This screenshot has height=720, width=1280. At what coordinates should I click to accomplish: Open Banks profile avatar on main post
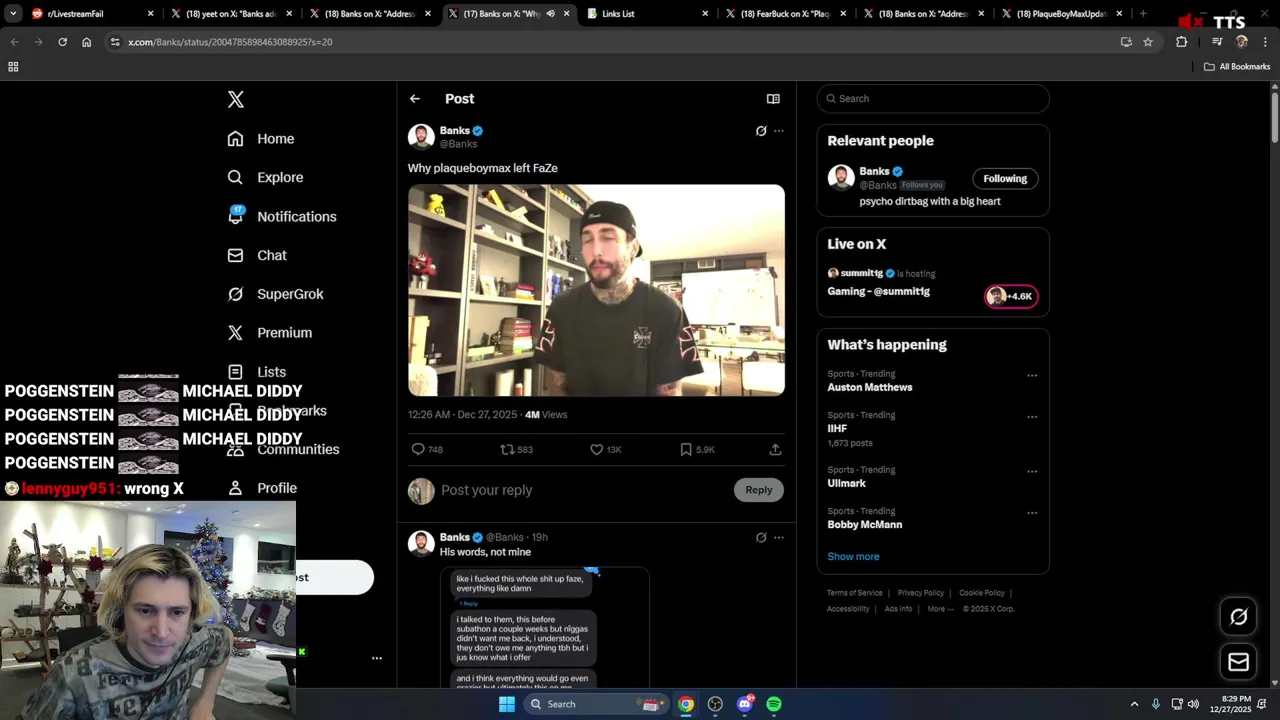click(x=421, y=137)
